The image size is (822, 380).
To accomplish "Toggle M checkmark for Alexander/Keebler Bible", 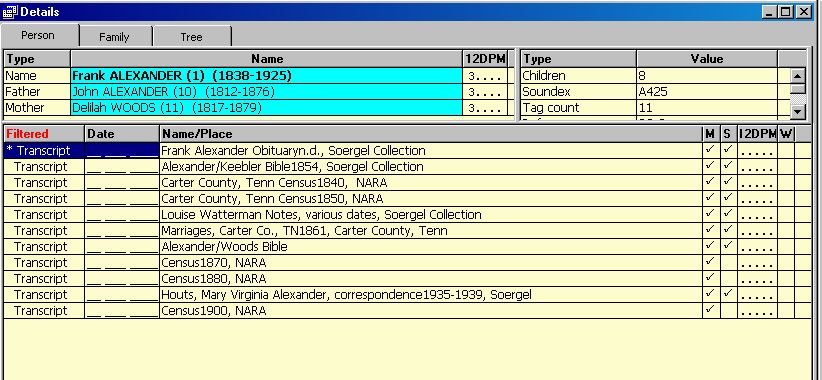I will [x=710, y=166].
